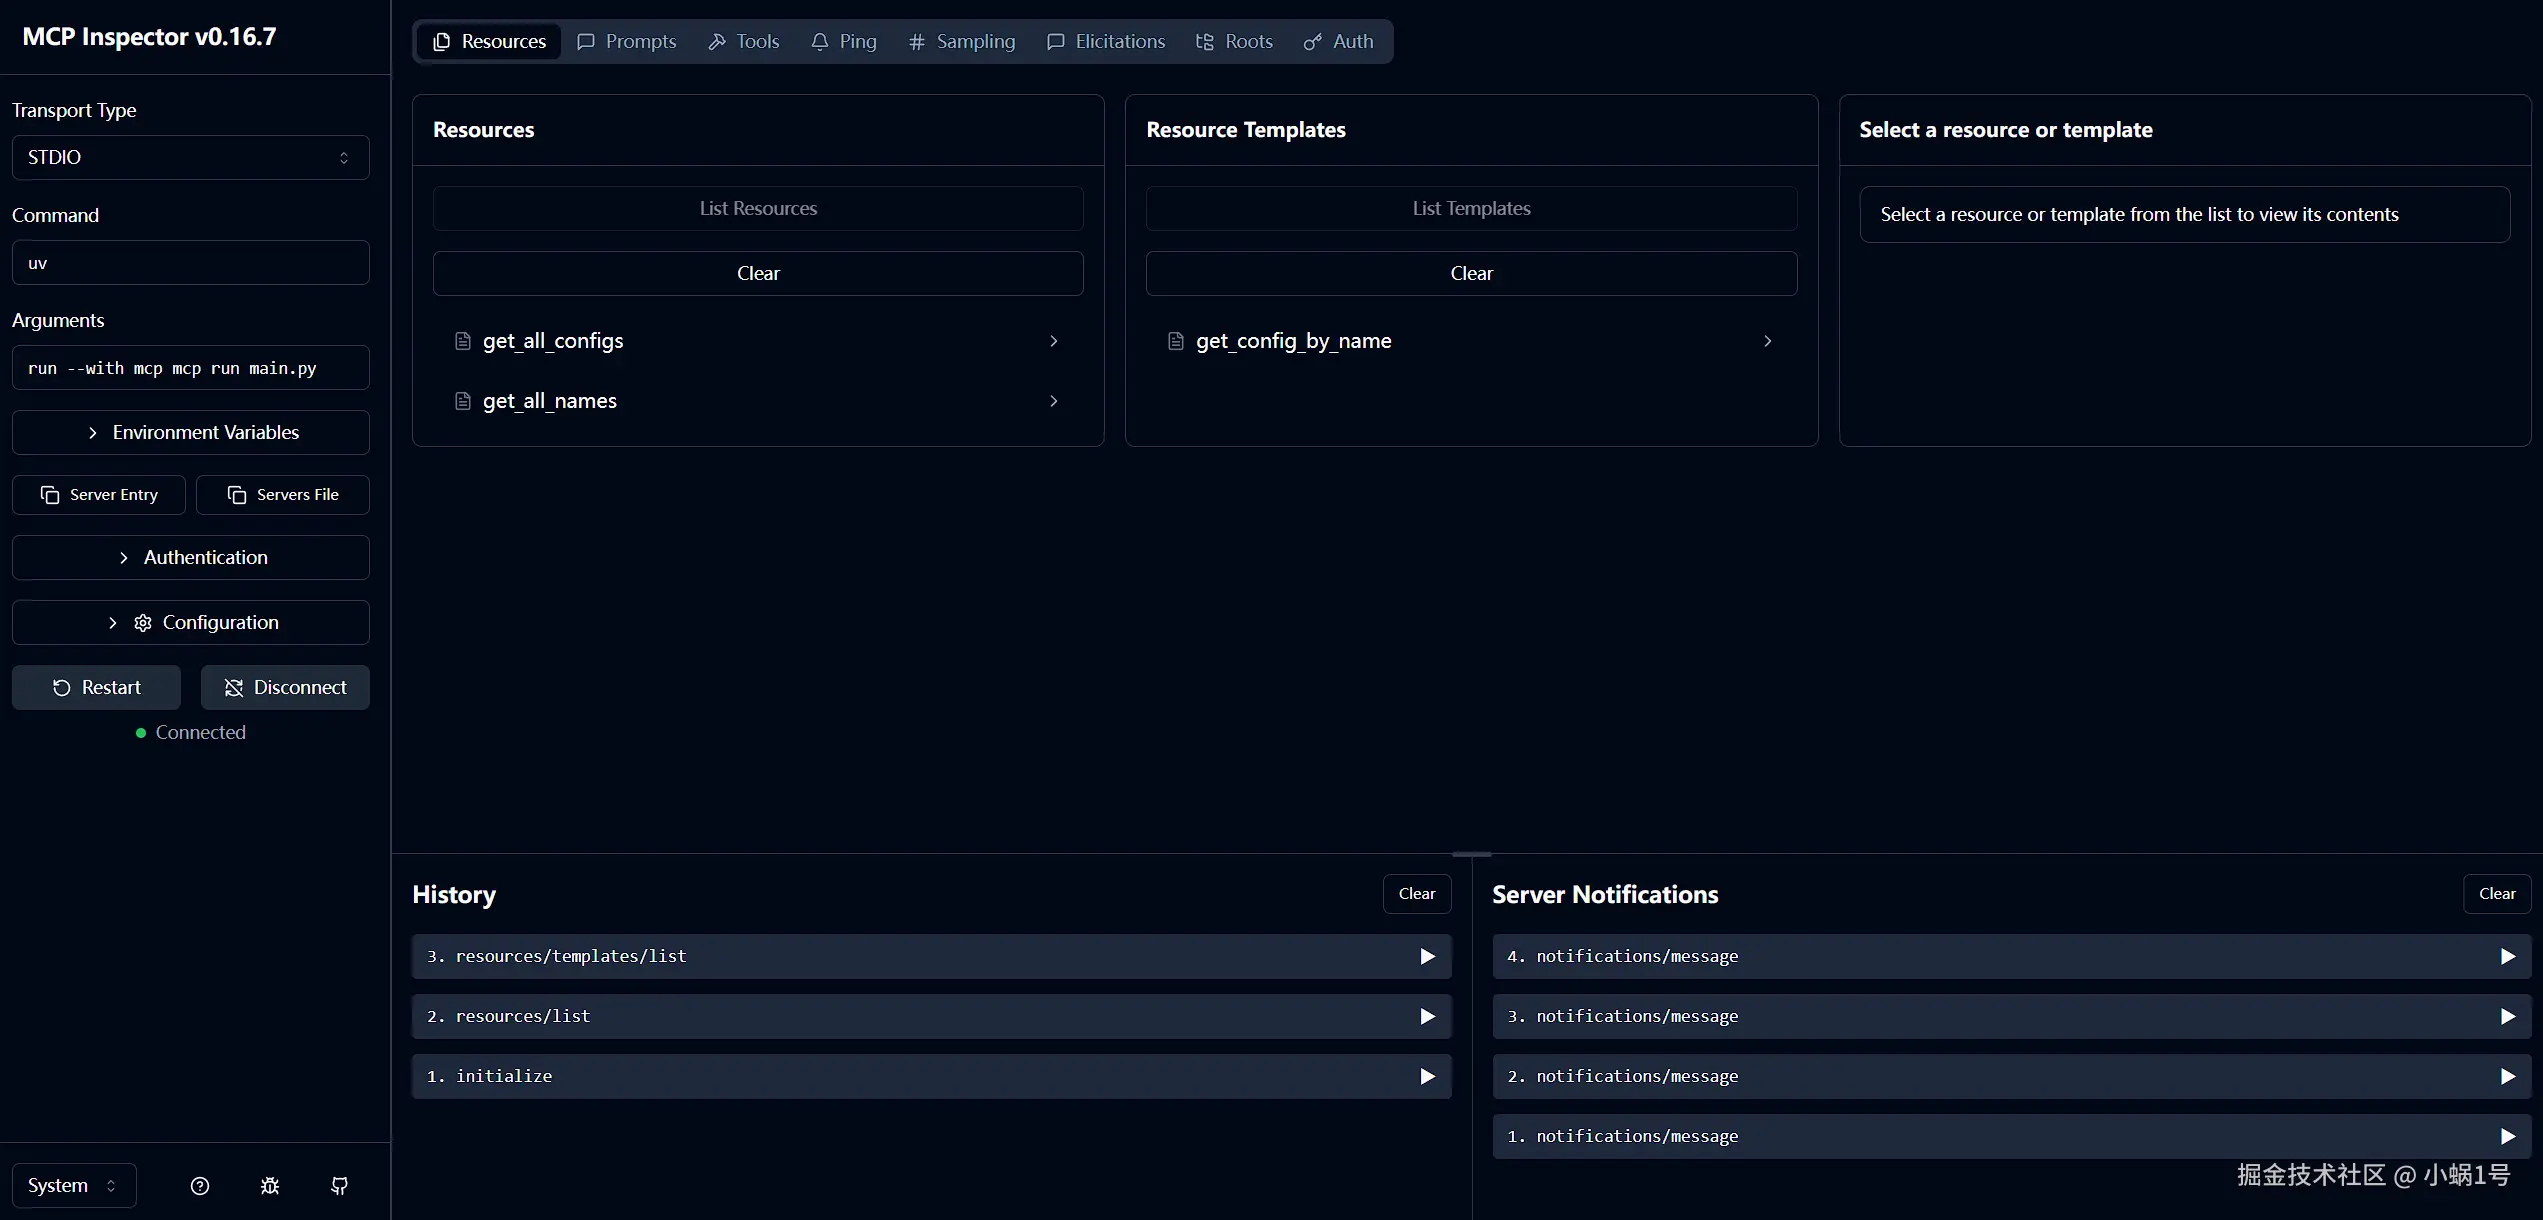Screen dimensions: 2543x1220
Task: Switch to the Tools tab
Action: (x=744, y=42)
